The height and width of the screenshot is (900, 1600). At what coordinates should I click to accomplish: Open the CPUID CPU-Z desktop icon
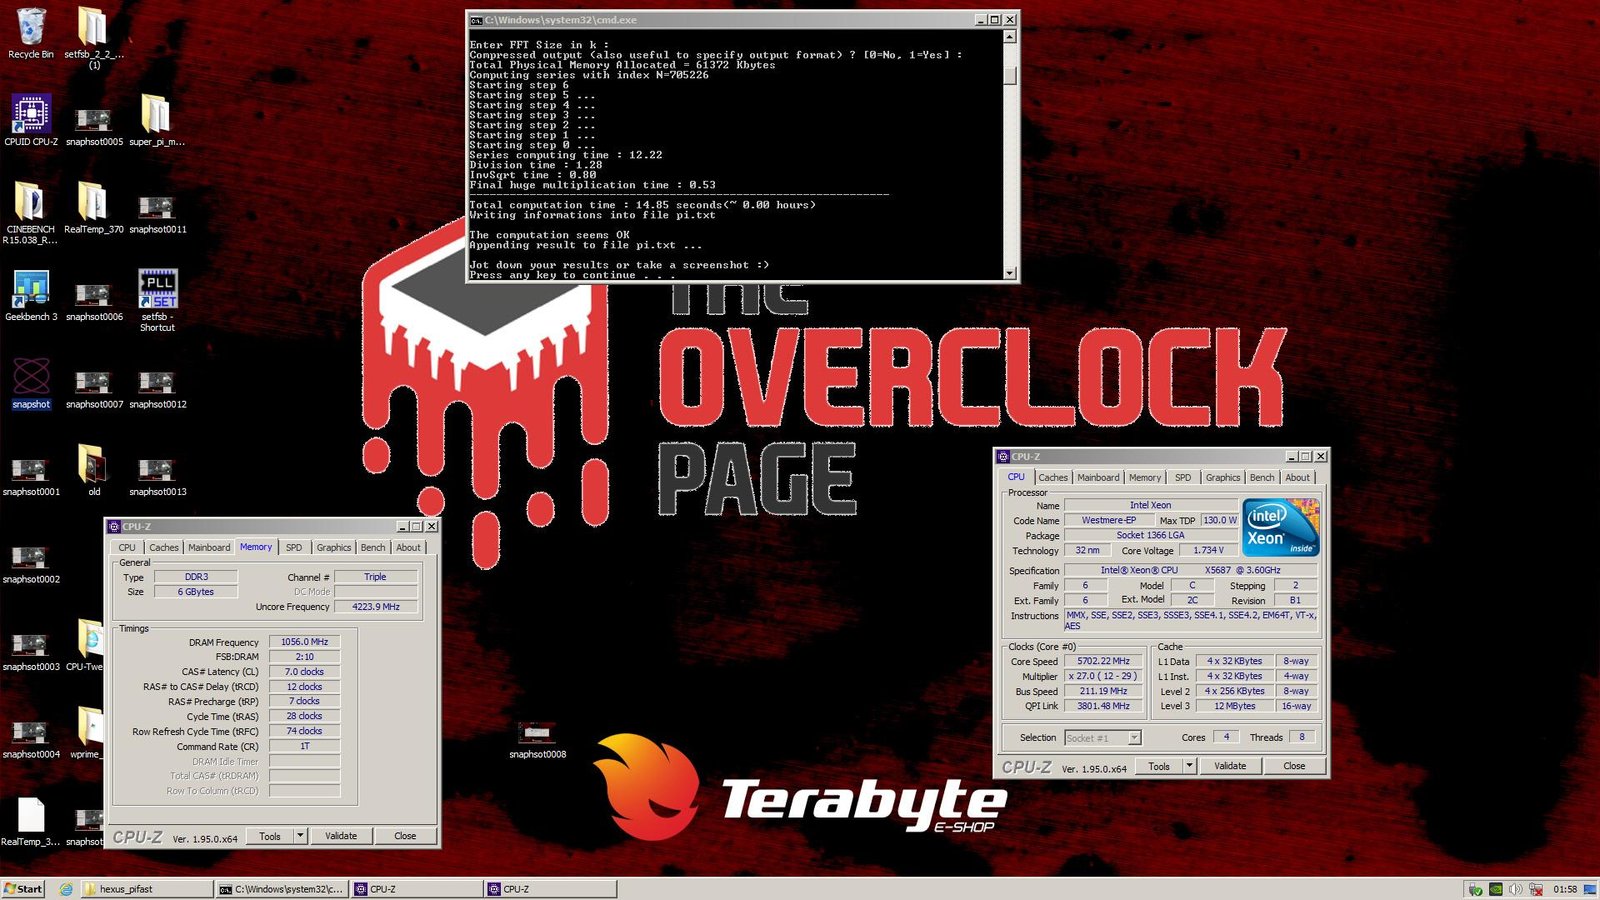pos(31,118)
